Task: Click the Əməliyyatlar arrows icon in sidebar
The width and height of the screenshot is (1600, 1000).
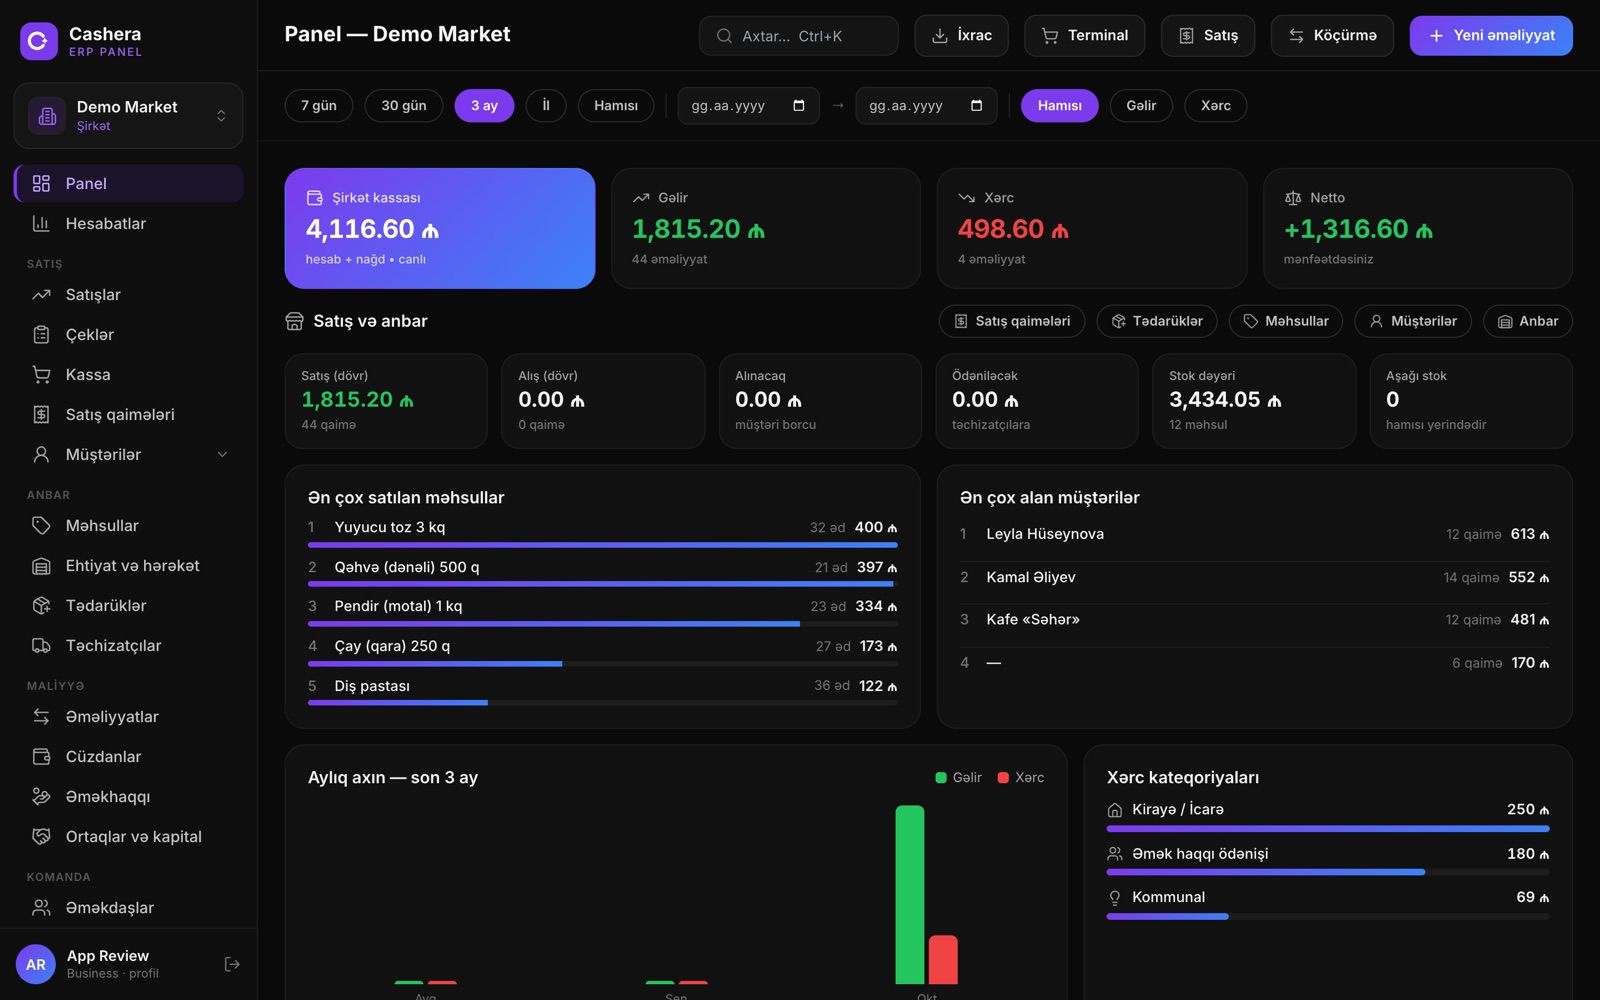Action: click(x=41, y=716)
